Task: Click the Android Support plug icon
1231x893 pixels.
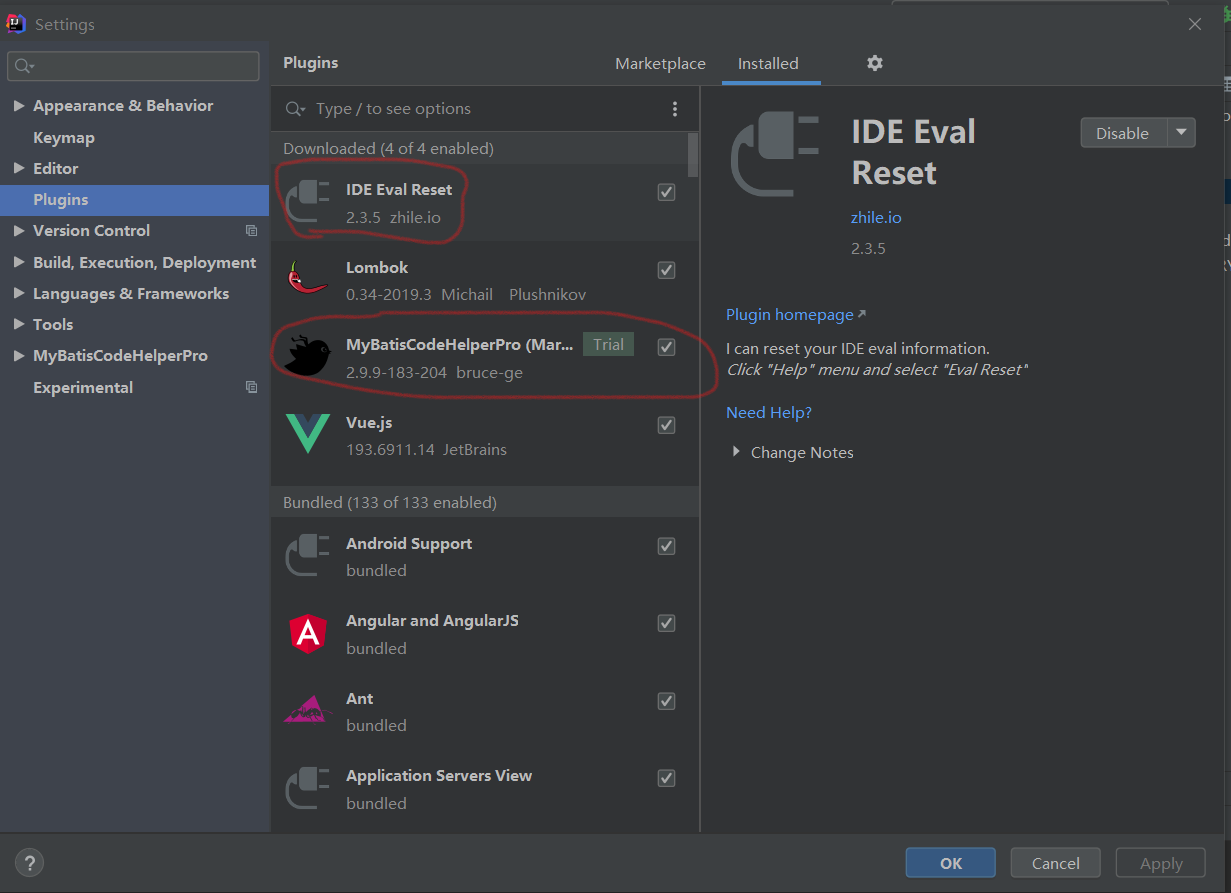Action: (307, 556)
